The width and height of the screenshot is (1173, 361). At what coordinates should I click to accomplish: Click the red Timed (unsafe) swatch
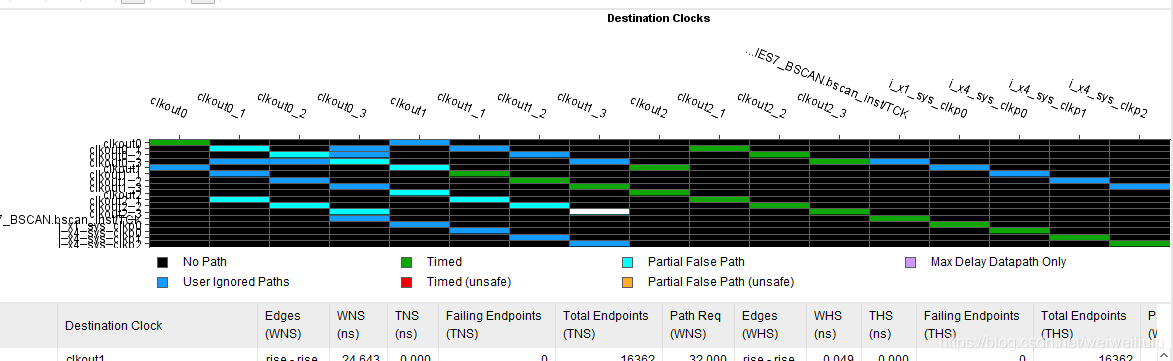point(406,283)
